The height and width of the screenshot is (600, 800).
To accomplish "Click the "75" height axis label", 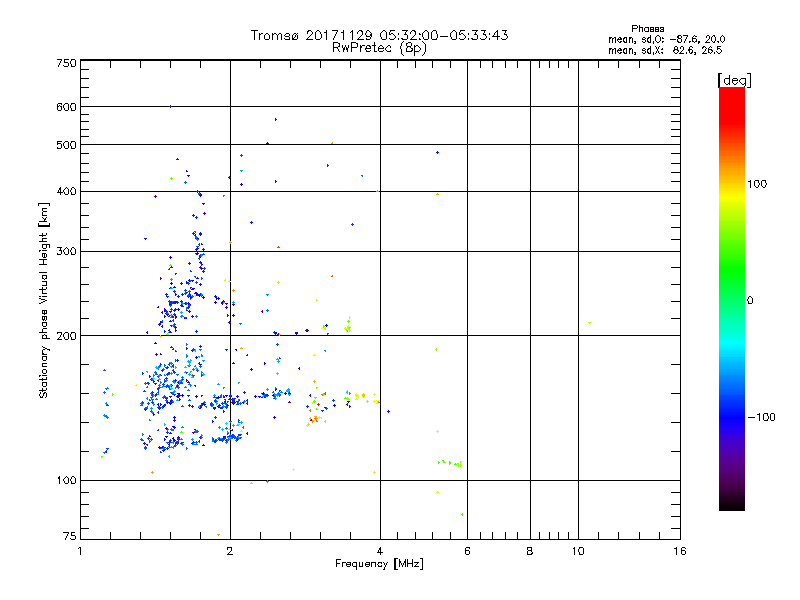I will 70,536.
